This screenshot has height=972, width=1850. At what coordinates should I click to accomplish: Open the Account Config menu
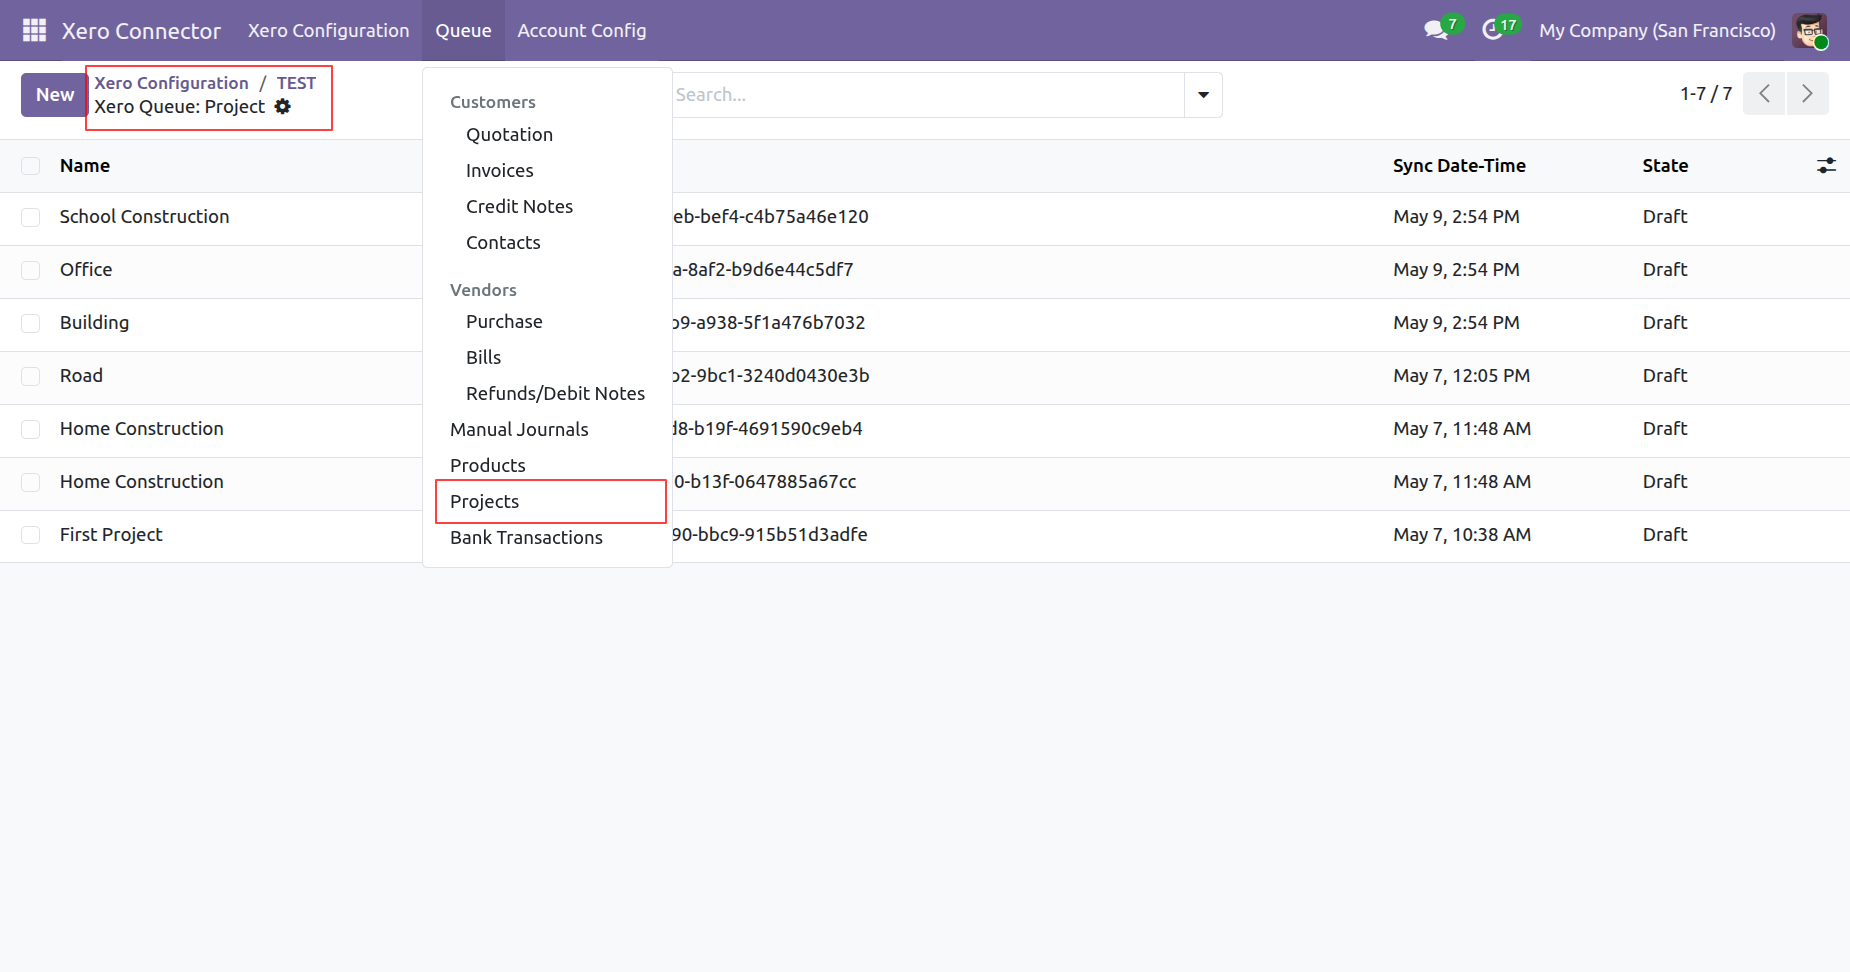[x=582, y=30]
